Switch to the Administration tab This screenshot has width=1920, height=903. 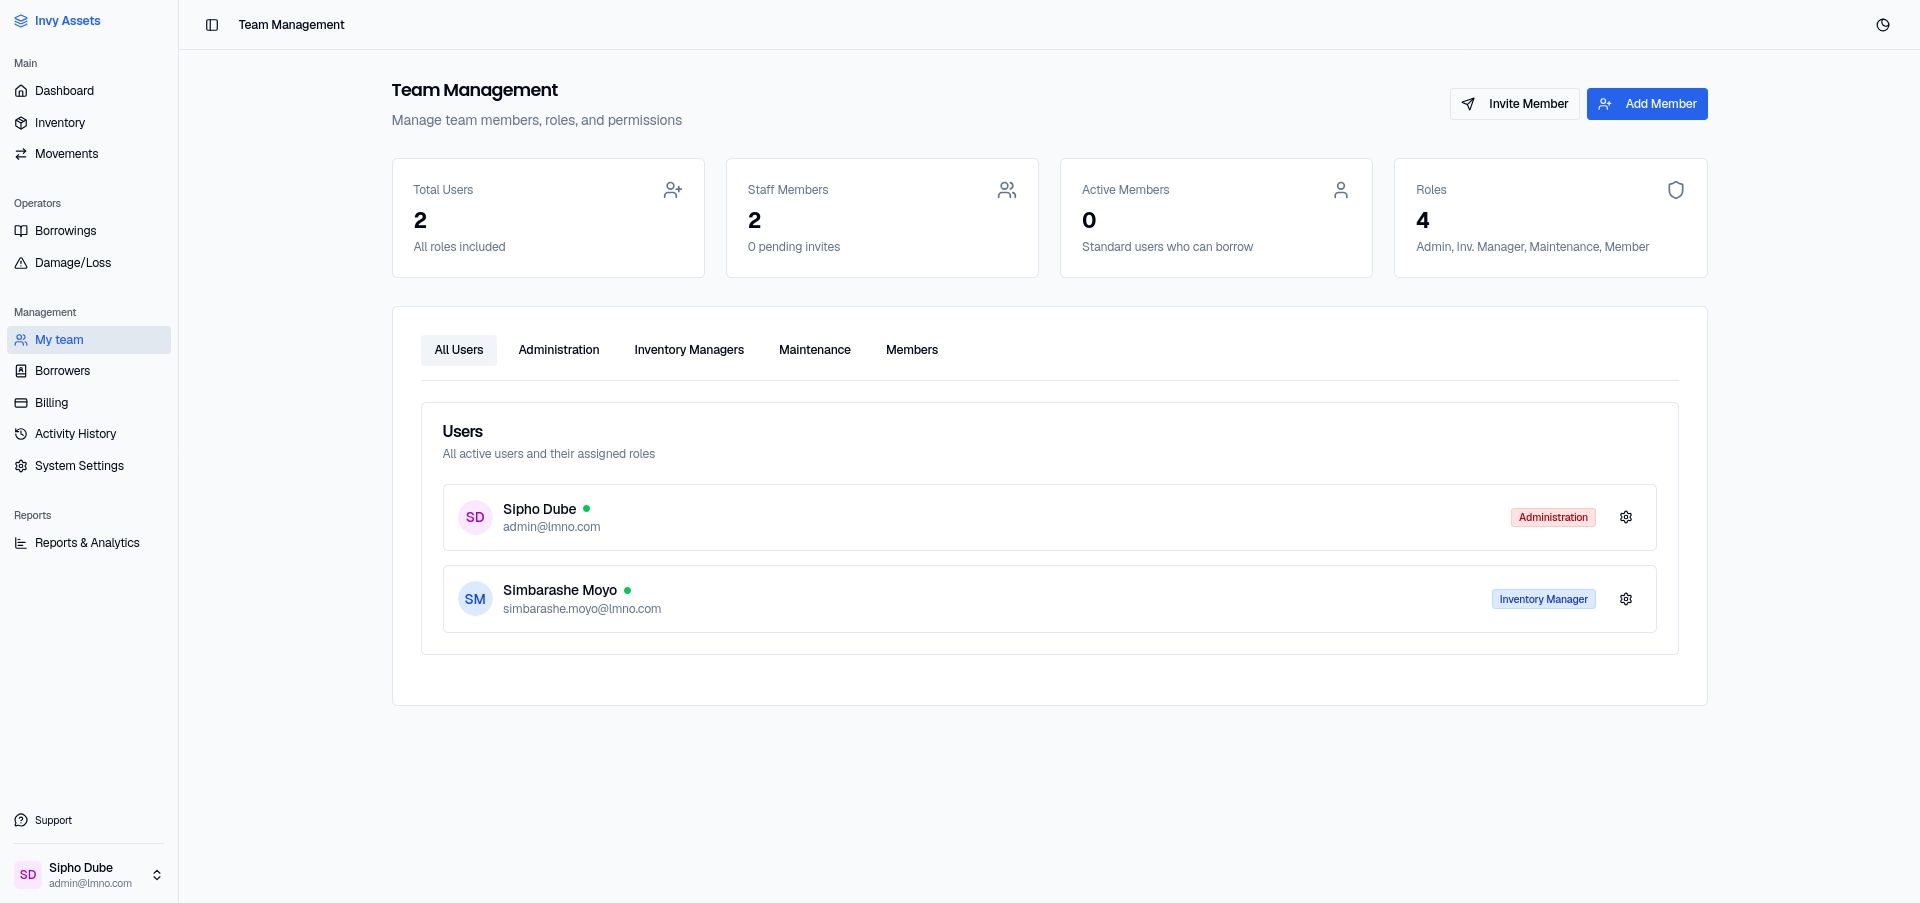tap(559, 350)
